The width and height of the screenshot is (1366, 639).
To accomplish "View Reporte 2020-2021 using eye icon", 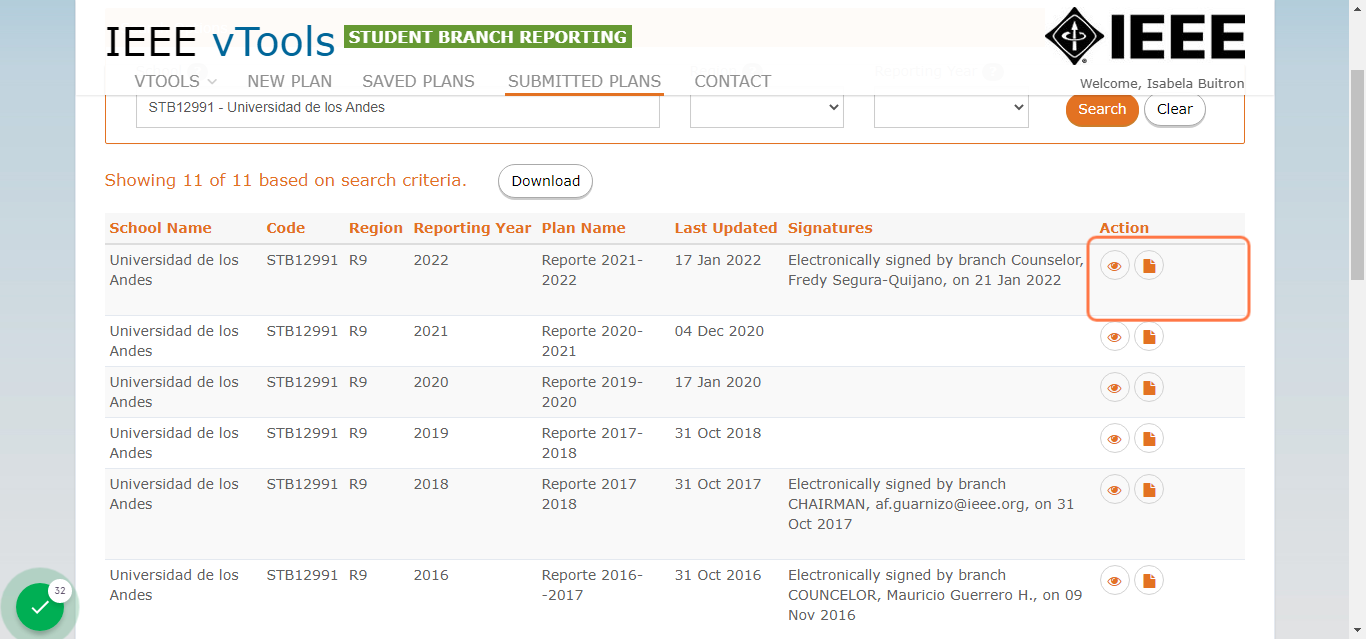I will 1114,337.
